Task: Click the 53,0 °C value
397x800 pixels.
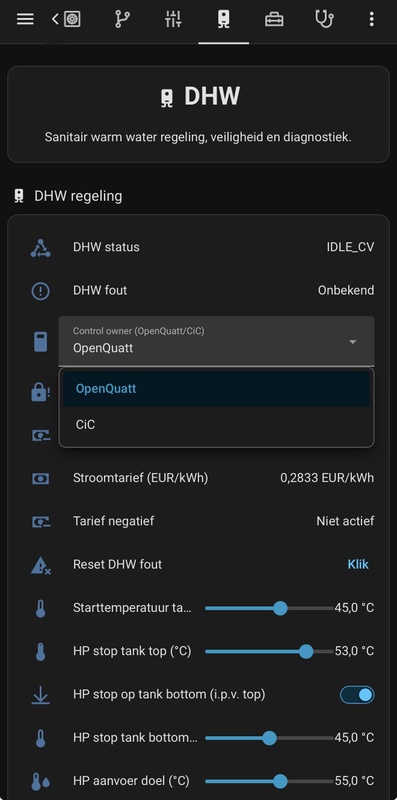Action: coord(354,652)
